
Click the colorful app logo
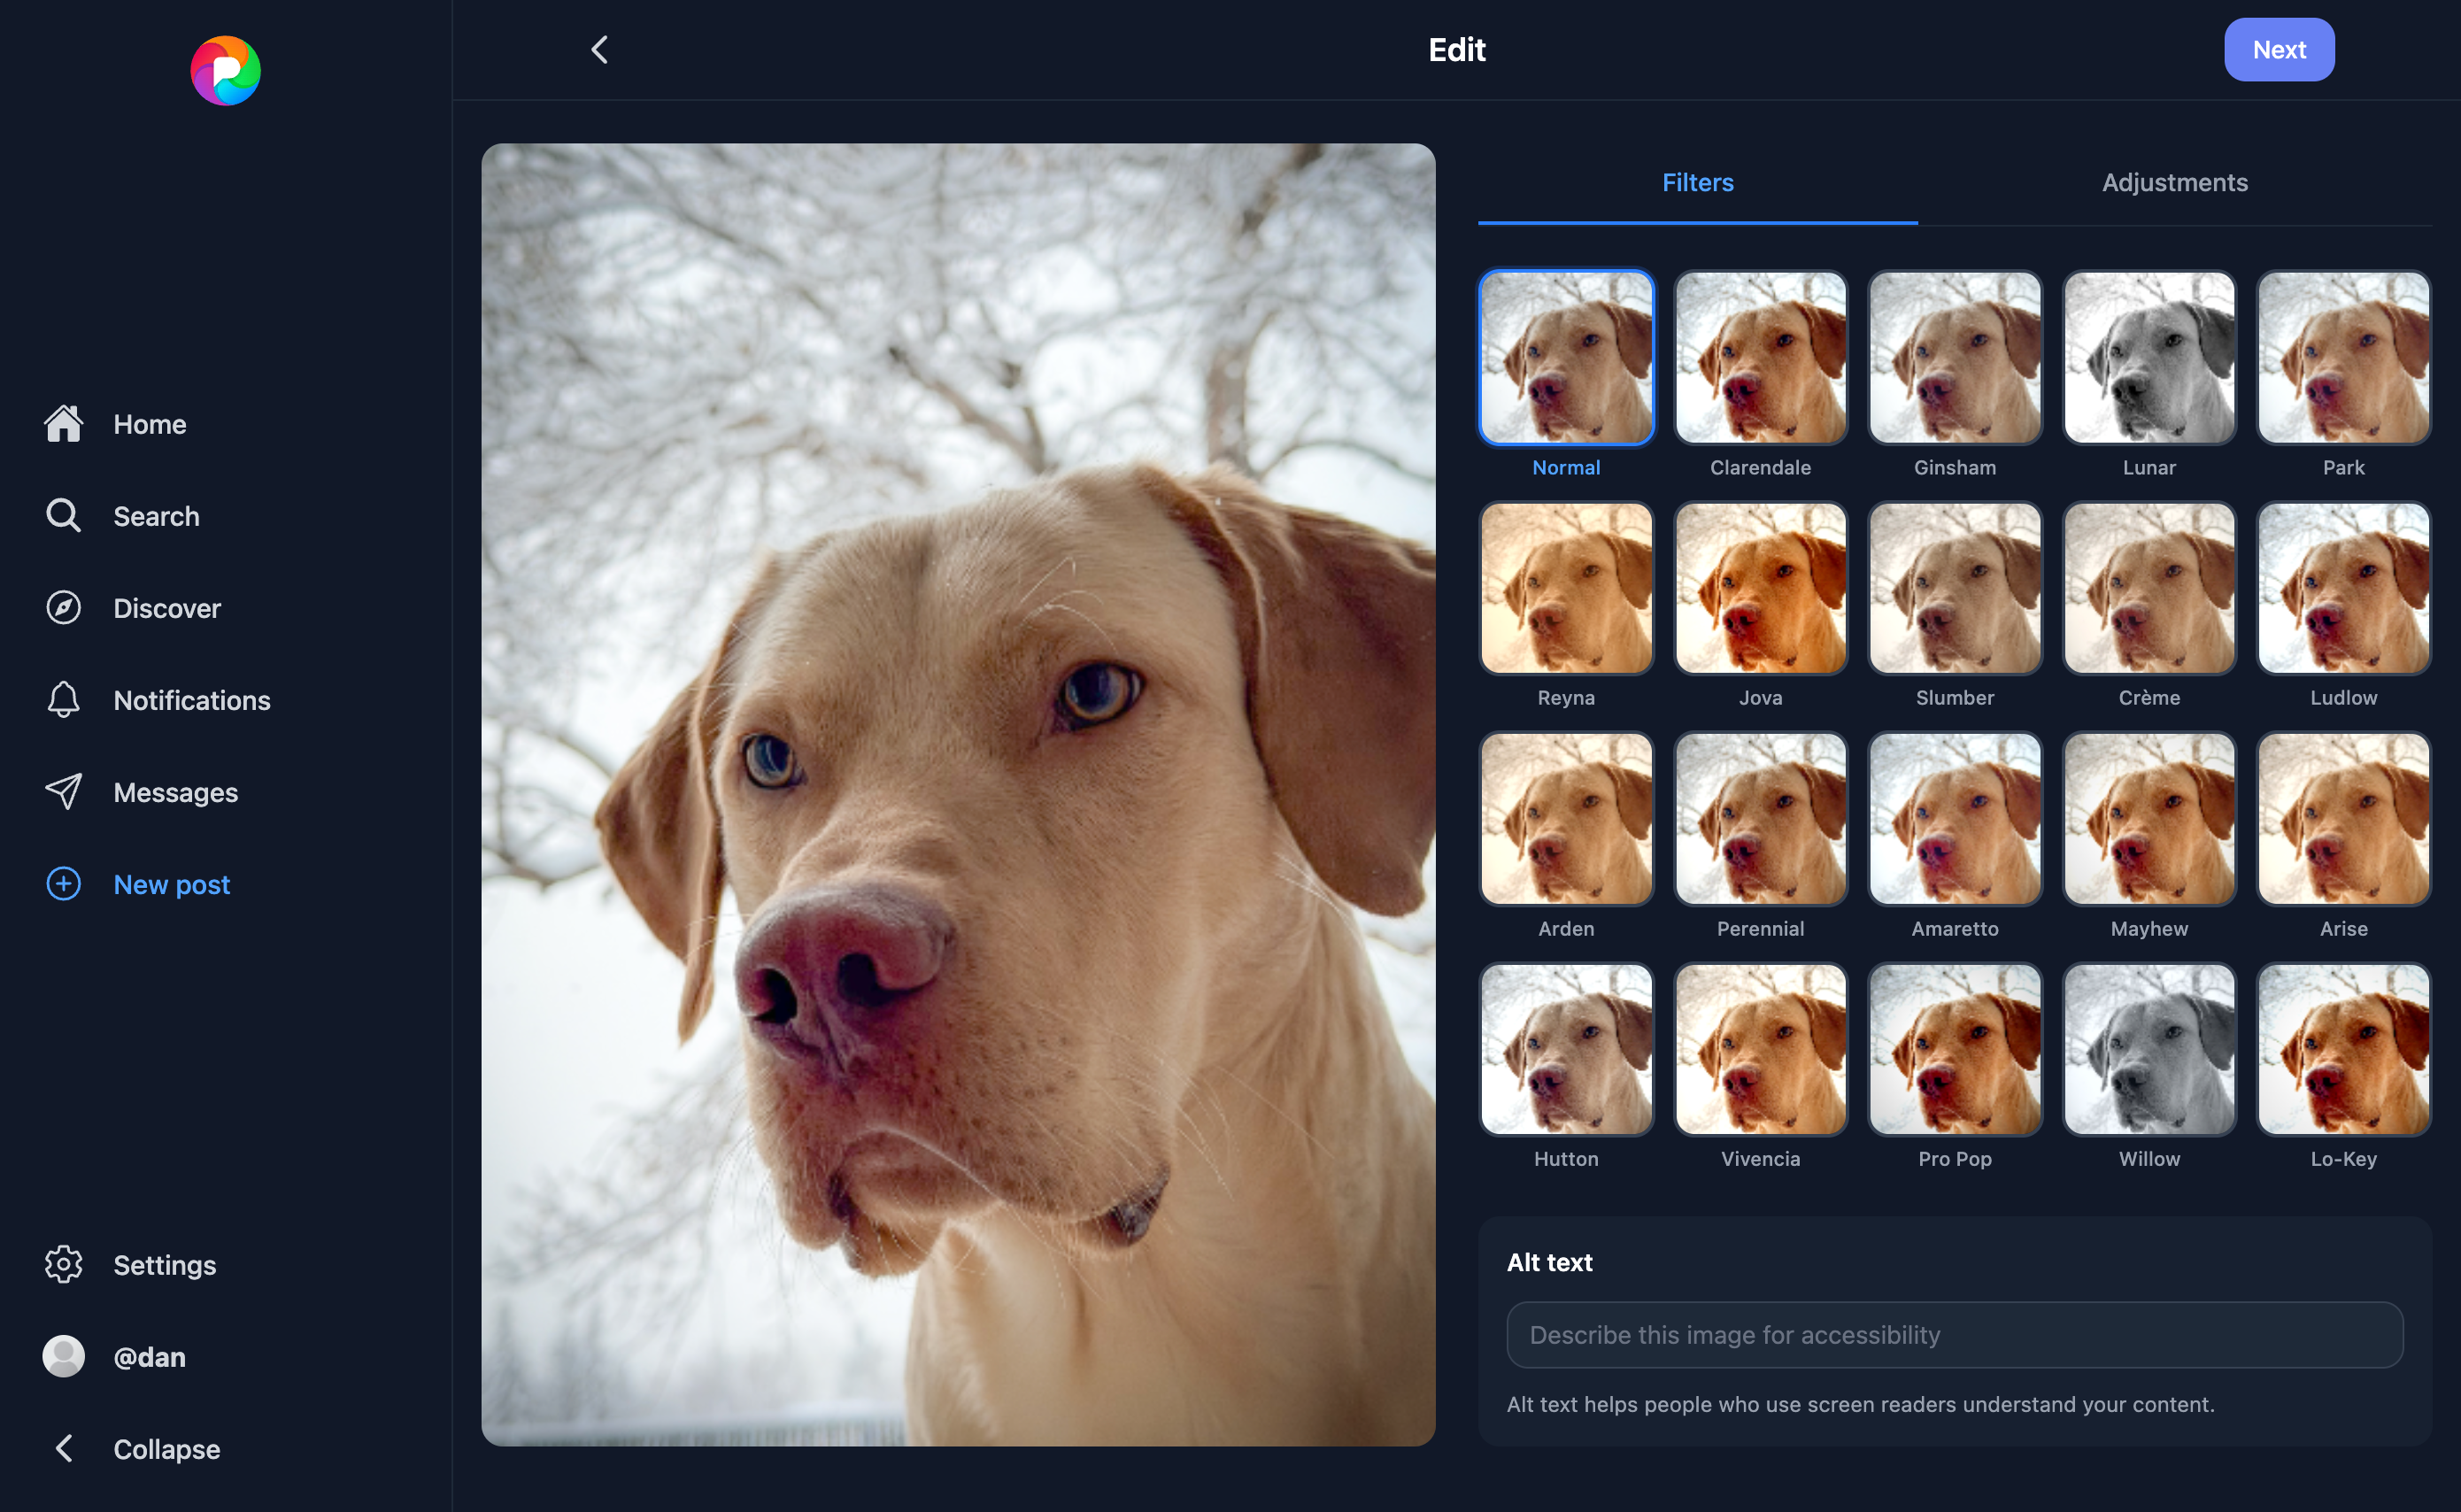(225, 71)
